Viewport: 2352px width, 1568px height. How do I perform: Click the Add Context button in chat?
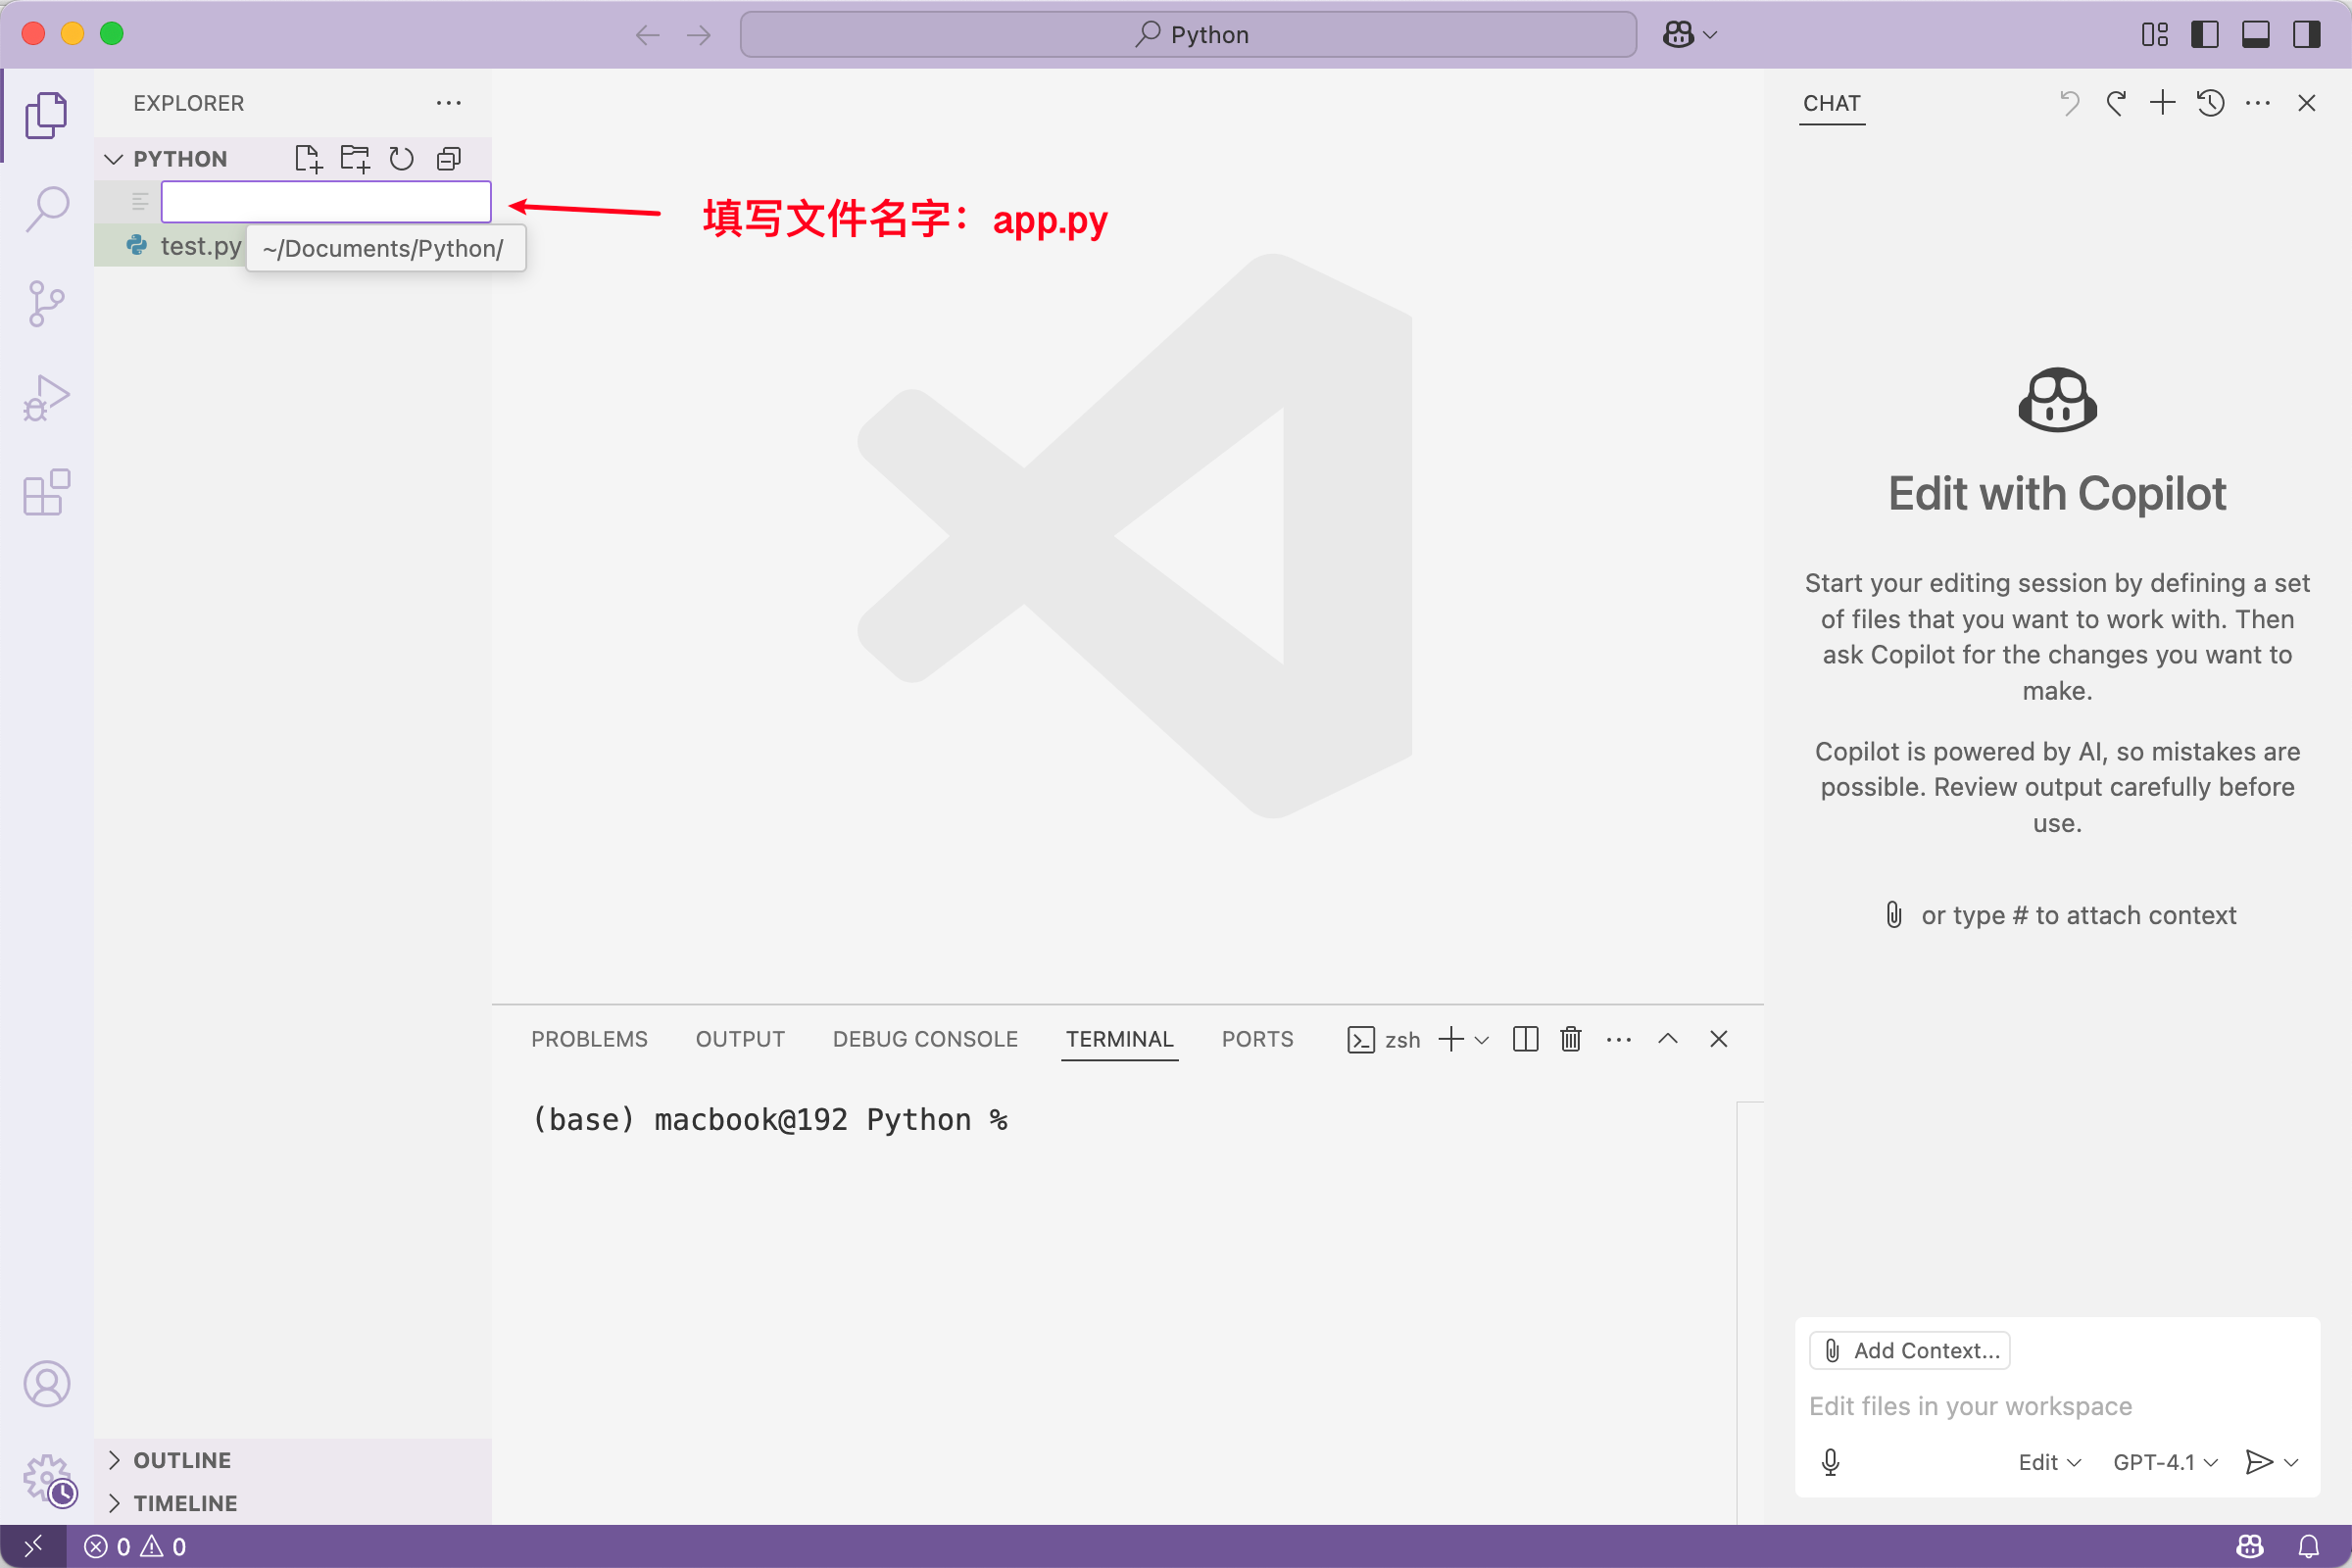(x=1908, y=1350)
